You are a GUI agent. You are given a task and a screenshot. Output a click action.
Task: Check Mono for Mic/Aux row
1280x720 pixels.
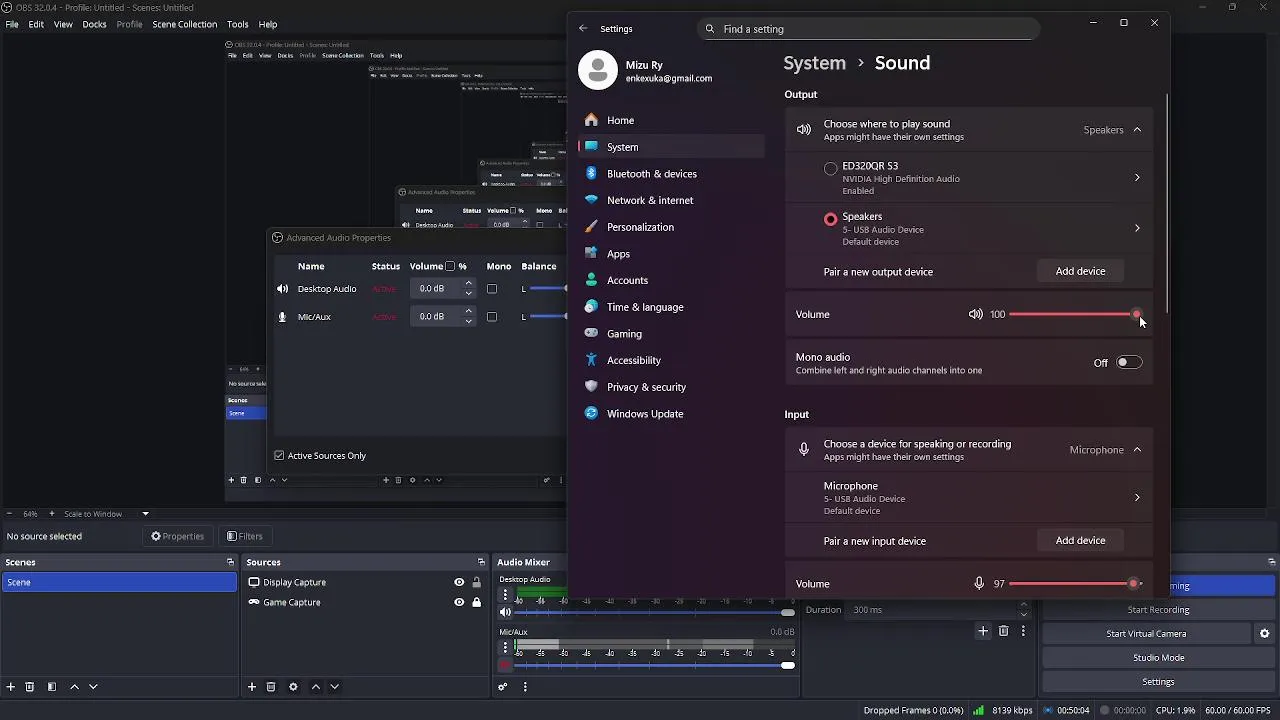coord(491,317)
